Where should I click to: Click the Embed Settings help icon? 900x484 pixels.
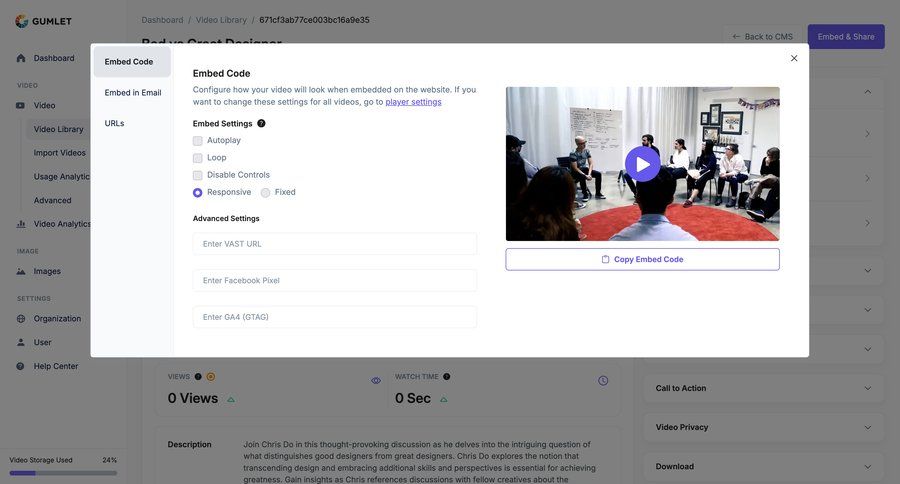(261, 124)
